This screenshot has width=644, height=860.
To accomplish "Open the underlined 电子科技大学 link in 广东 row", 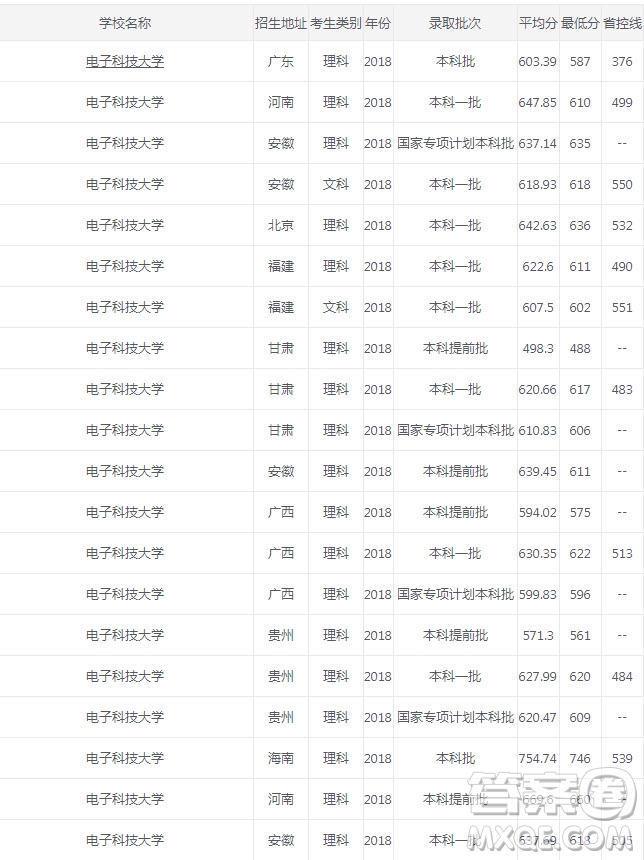I will 125,61.
